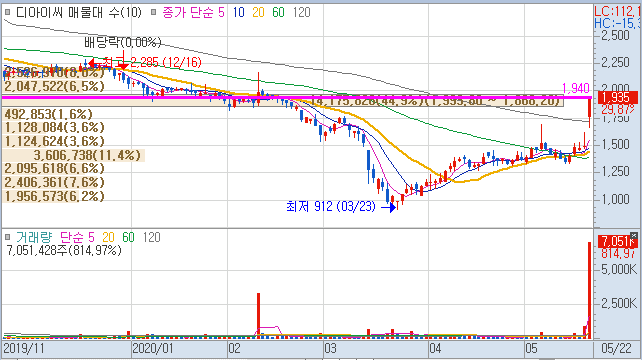This screenshot has height=360, width=642.
Task: Select the 거래량 volume indicator title
Action: click(x=34, y=237)
